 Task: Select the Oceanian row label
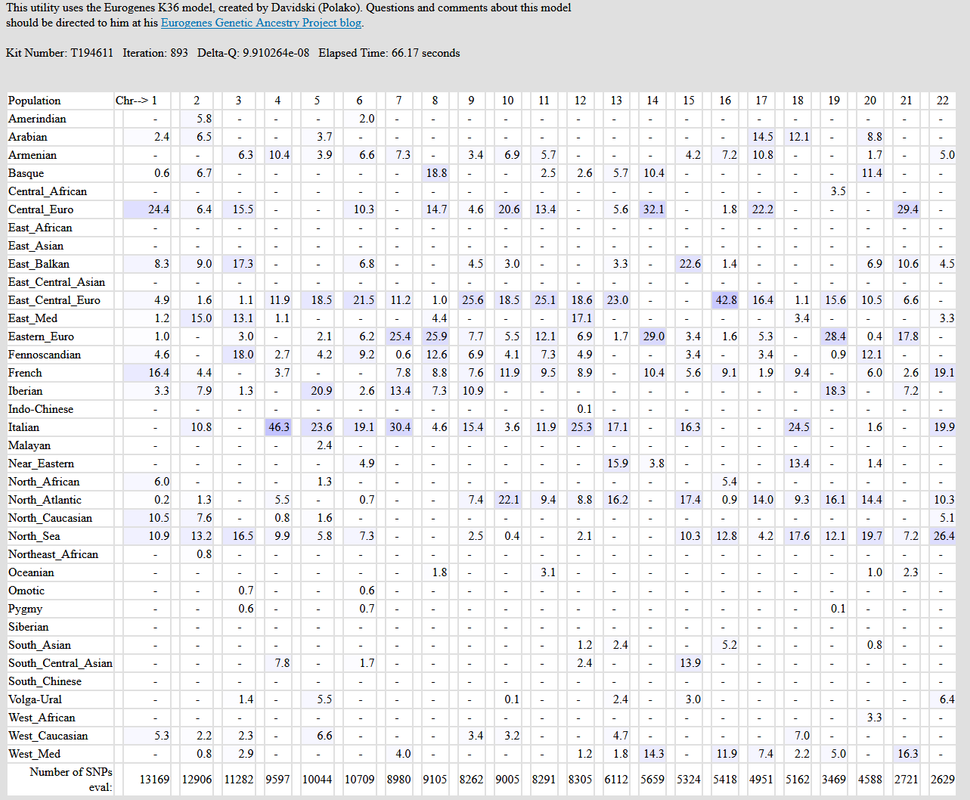tap(31, 572)
